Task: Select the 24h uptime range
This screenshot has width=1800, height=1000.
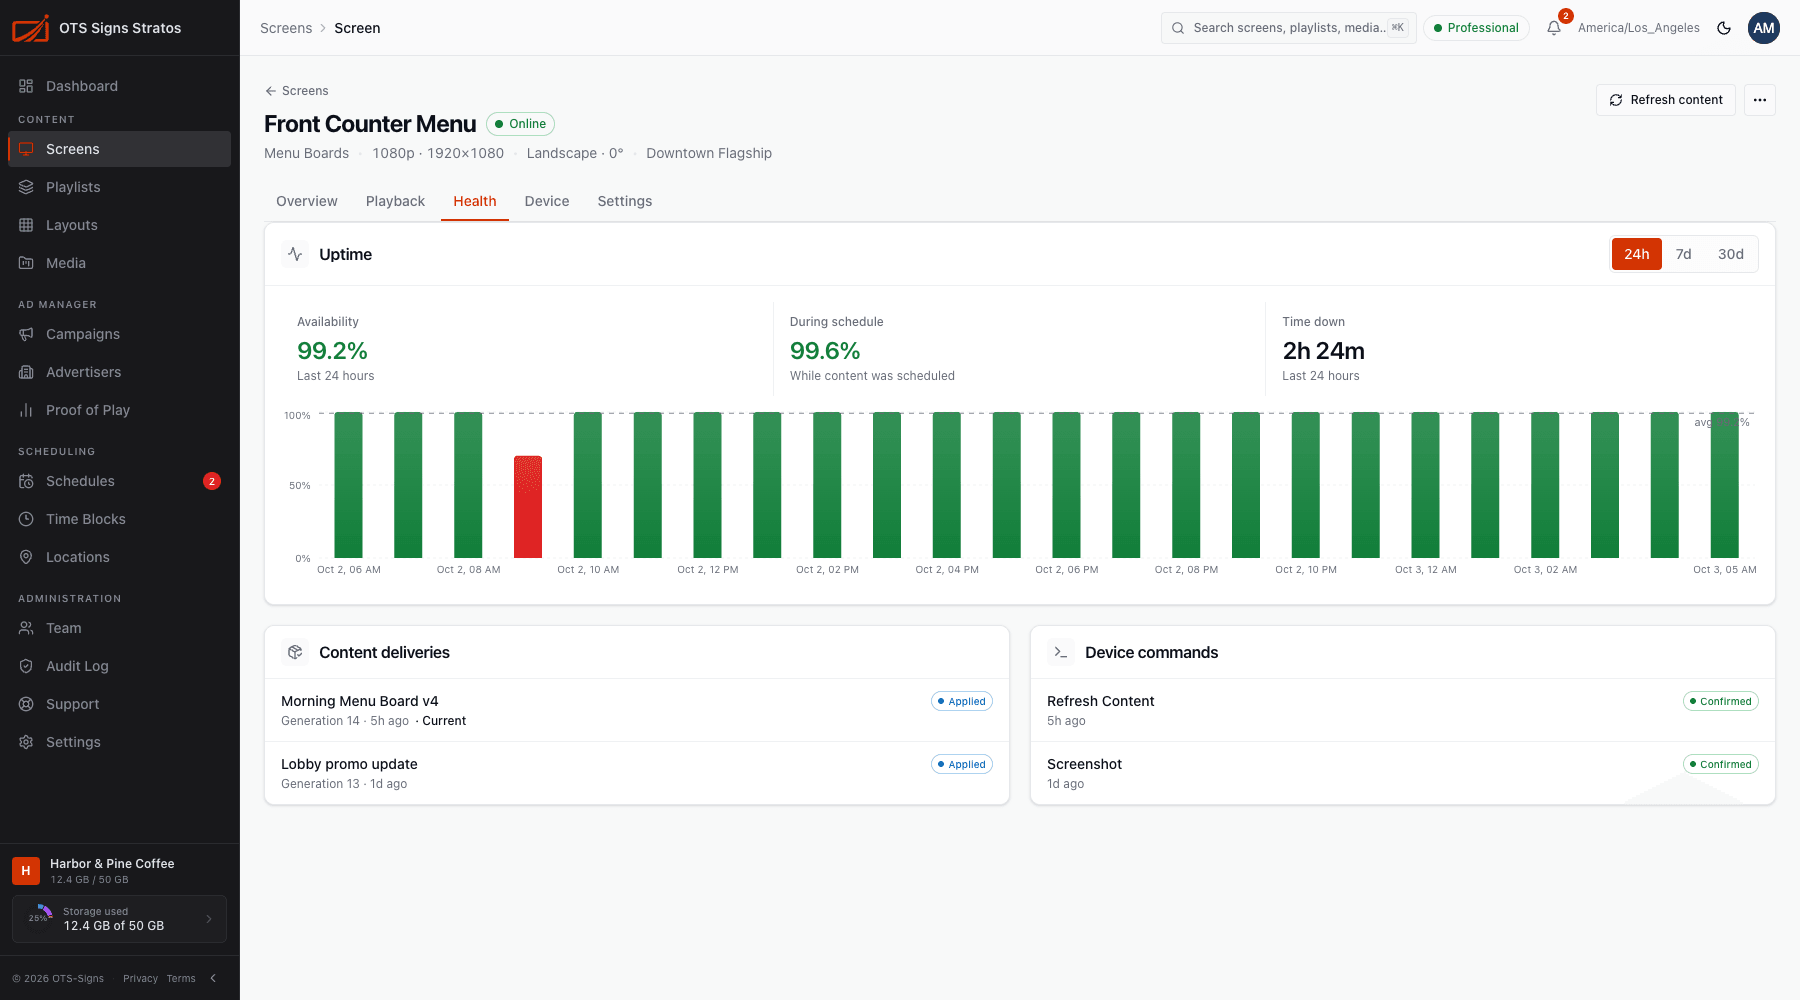Action: 1637,254
